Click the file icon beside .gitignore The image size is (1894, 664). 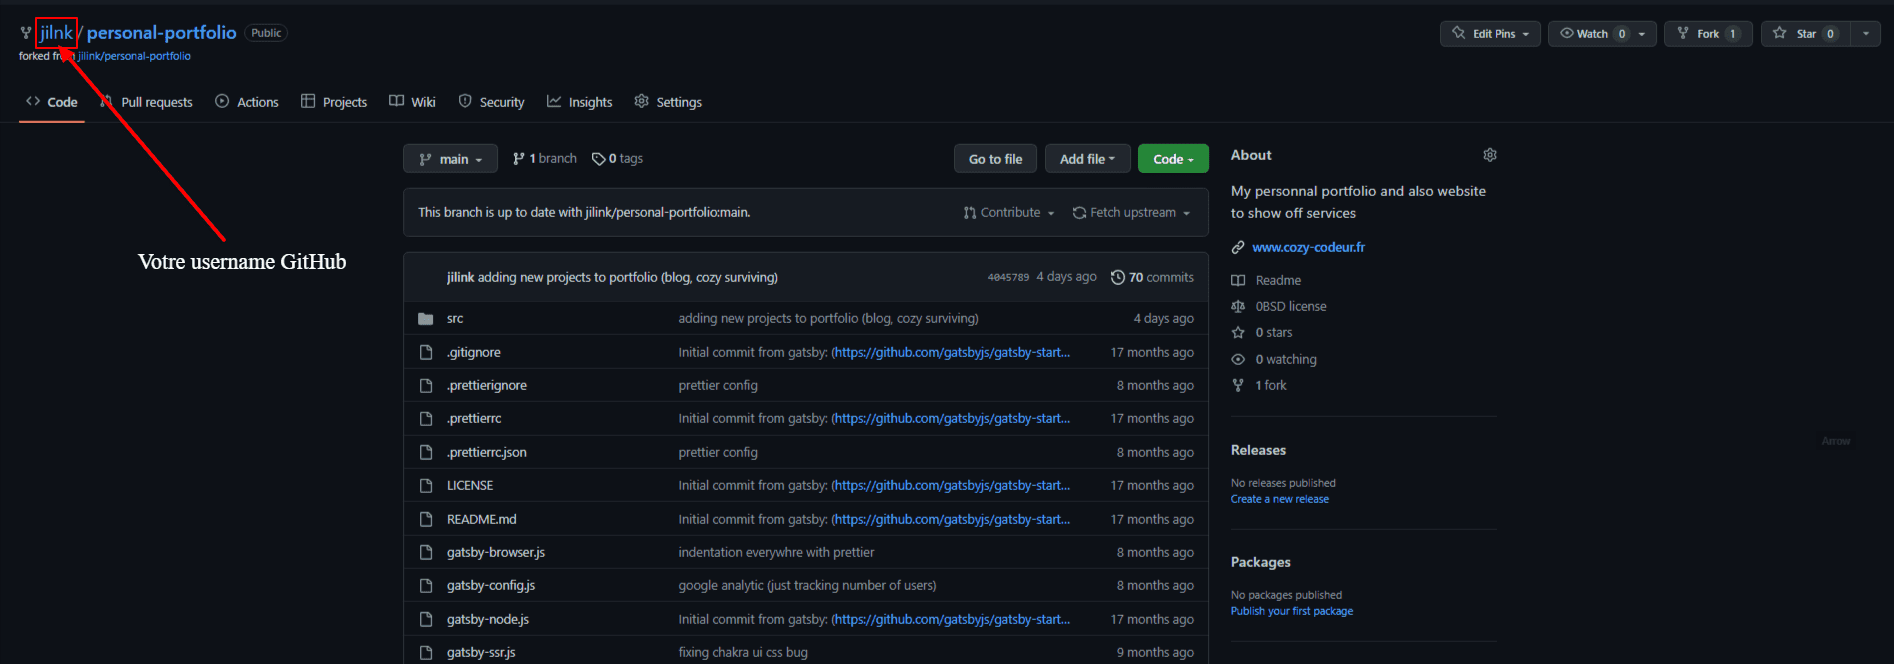pyautogui.click(x=426, y=352)
